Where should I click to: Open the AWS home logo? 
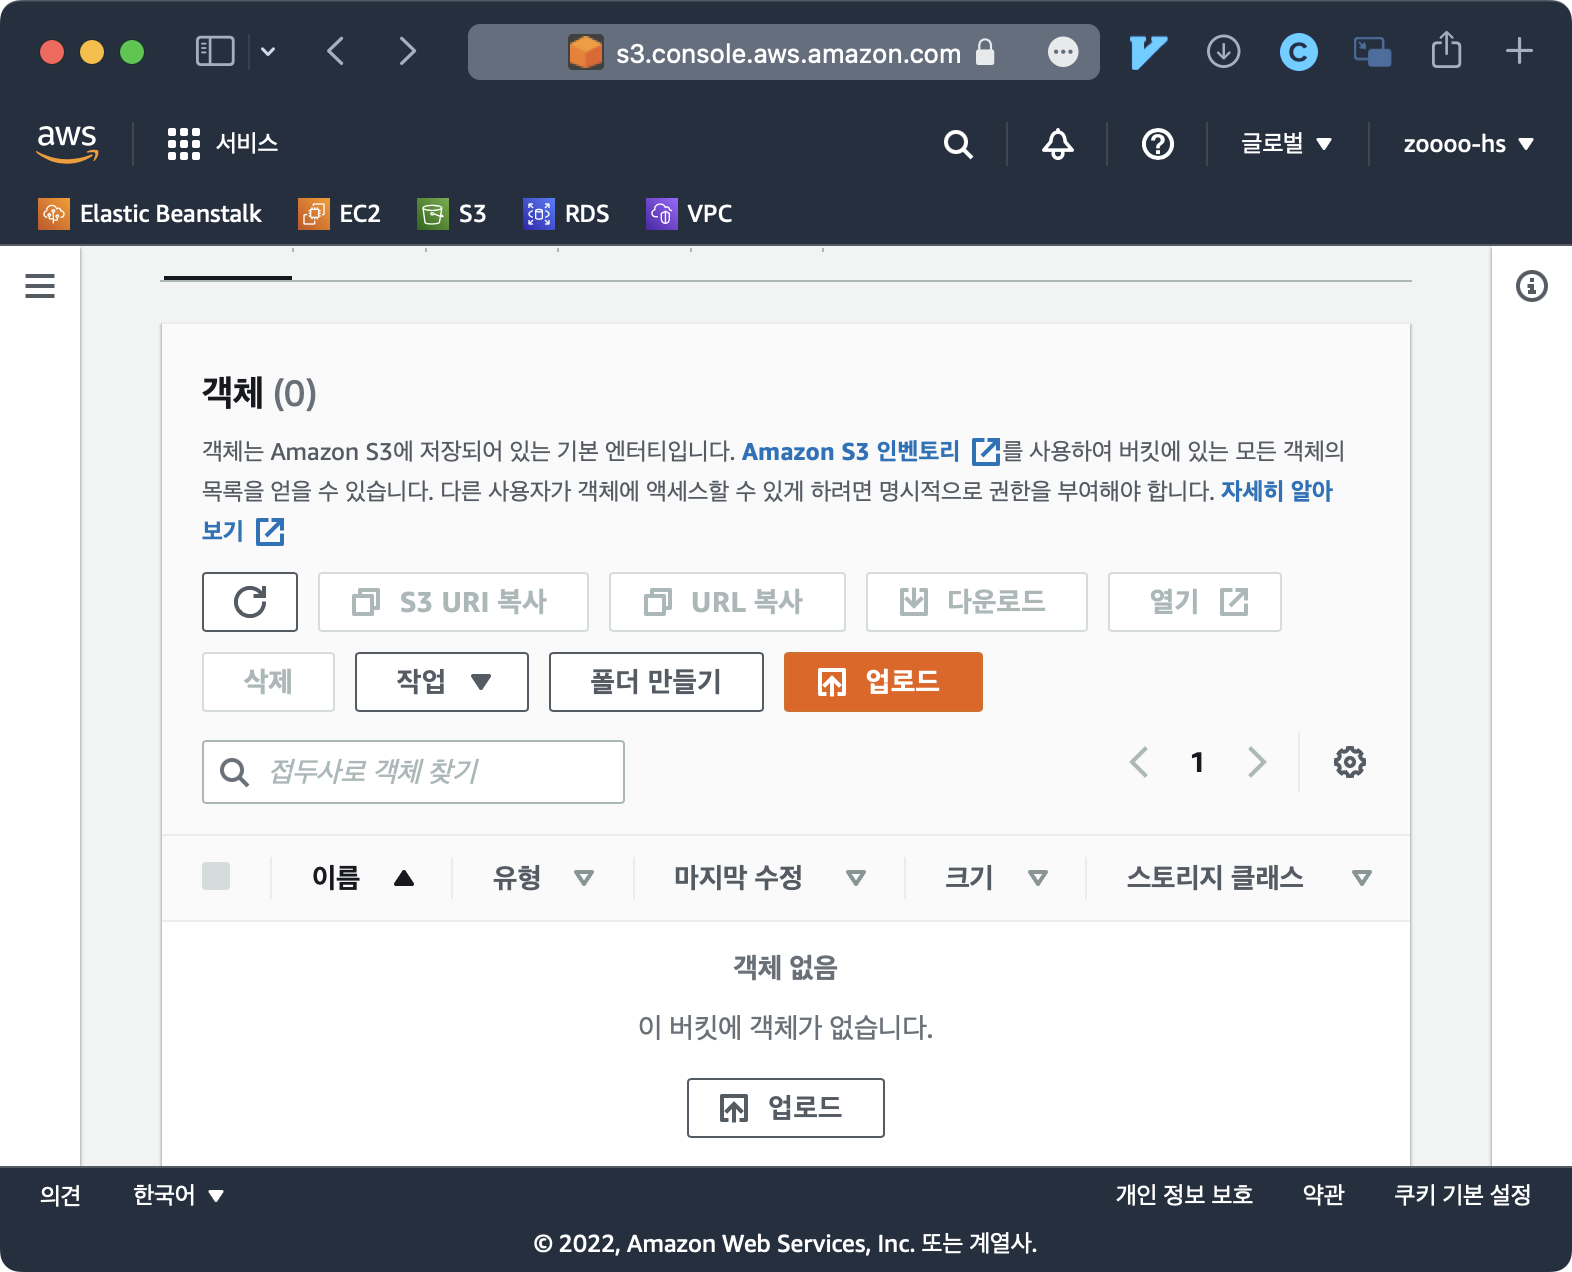67,143
